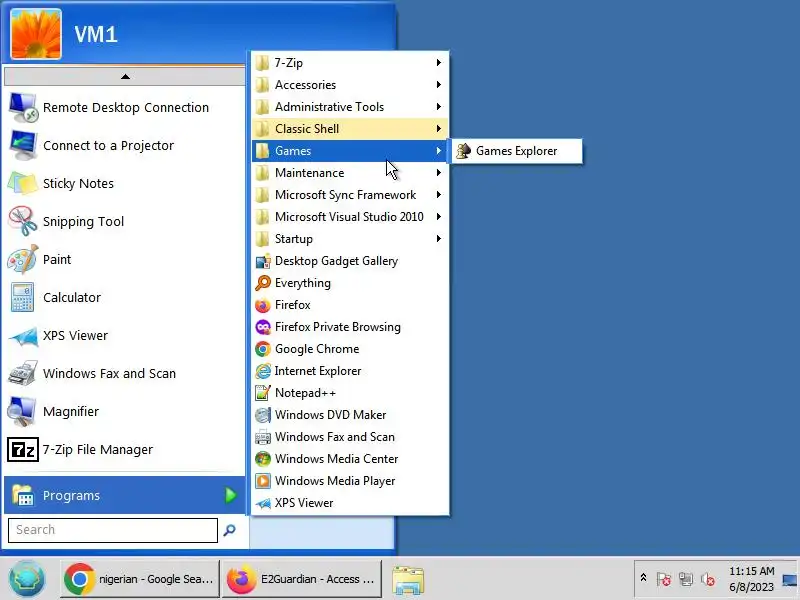Click the VM1 user name
The height and width of the screenshot is (600, 800).
[x=96, y=35]
